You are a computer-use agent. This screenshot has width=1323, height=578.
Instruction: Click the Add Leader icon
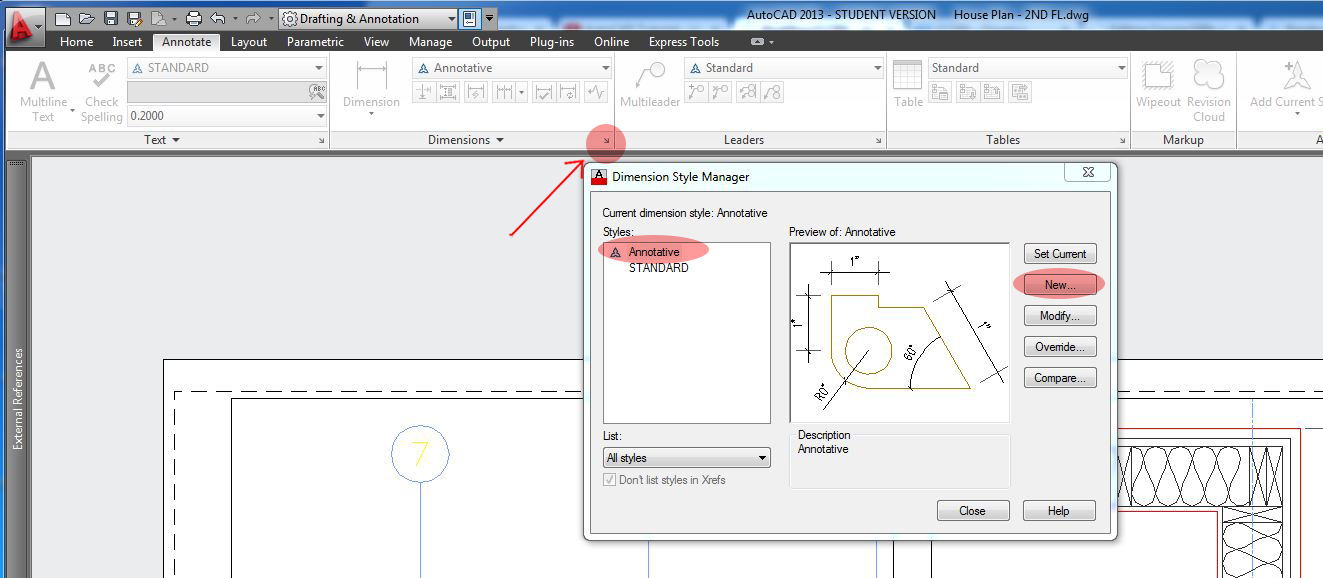point(696,92)
